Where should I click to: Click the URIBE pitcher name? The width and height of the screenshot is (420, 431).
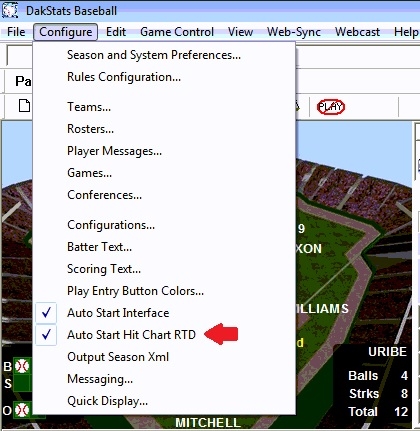click(387, 352)
